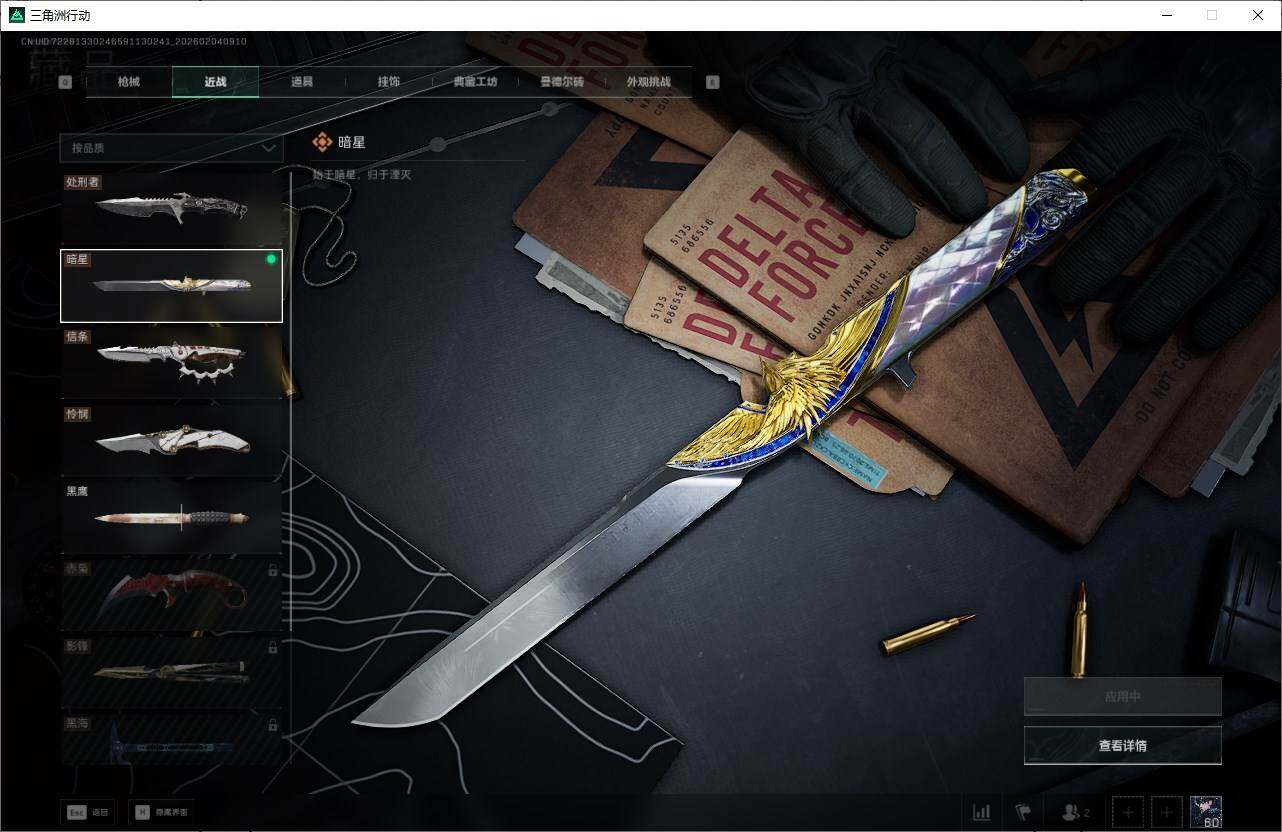
Task: Click the first plus teammate slot
Action: coord(1127,812)
